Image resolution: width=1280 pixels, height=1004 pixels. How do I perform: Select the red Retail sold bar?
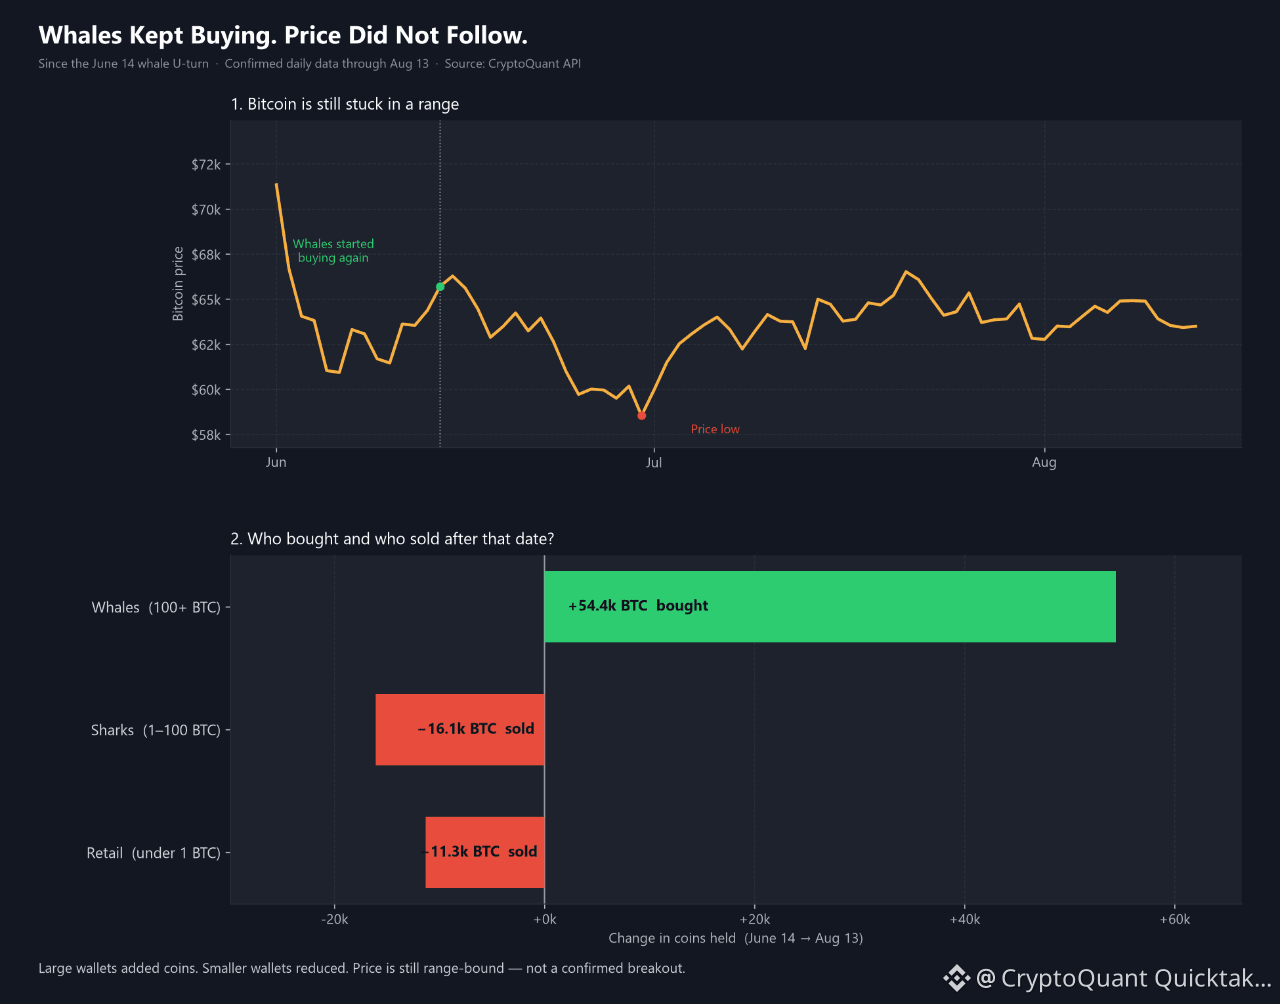485,852
